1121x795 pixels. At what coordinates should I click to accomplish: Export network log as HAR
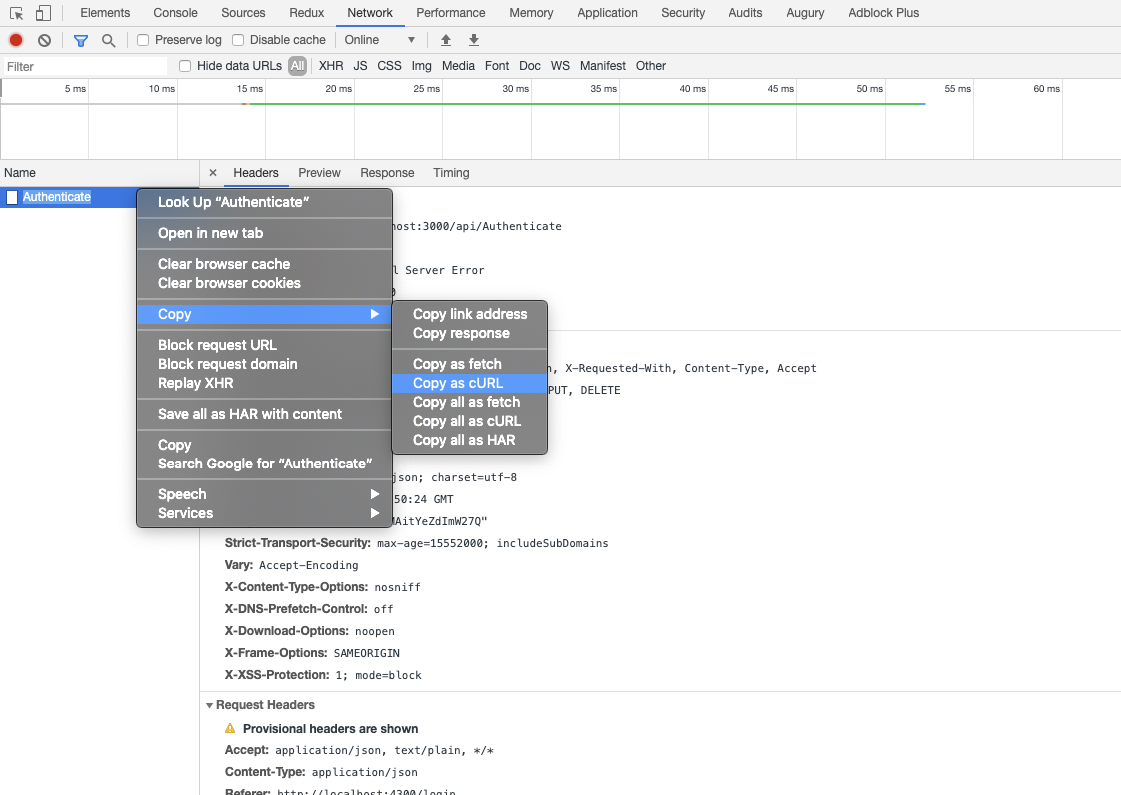click(473, 39)
